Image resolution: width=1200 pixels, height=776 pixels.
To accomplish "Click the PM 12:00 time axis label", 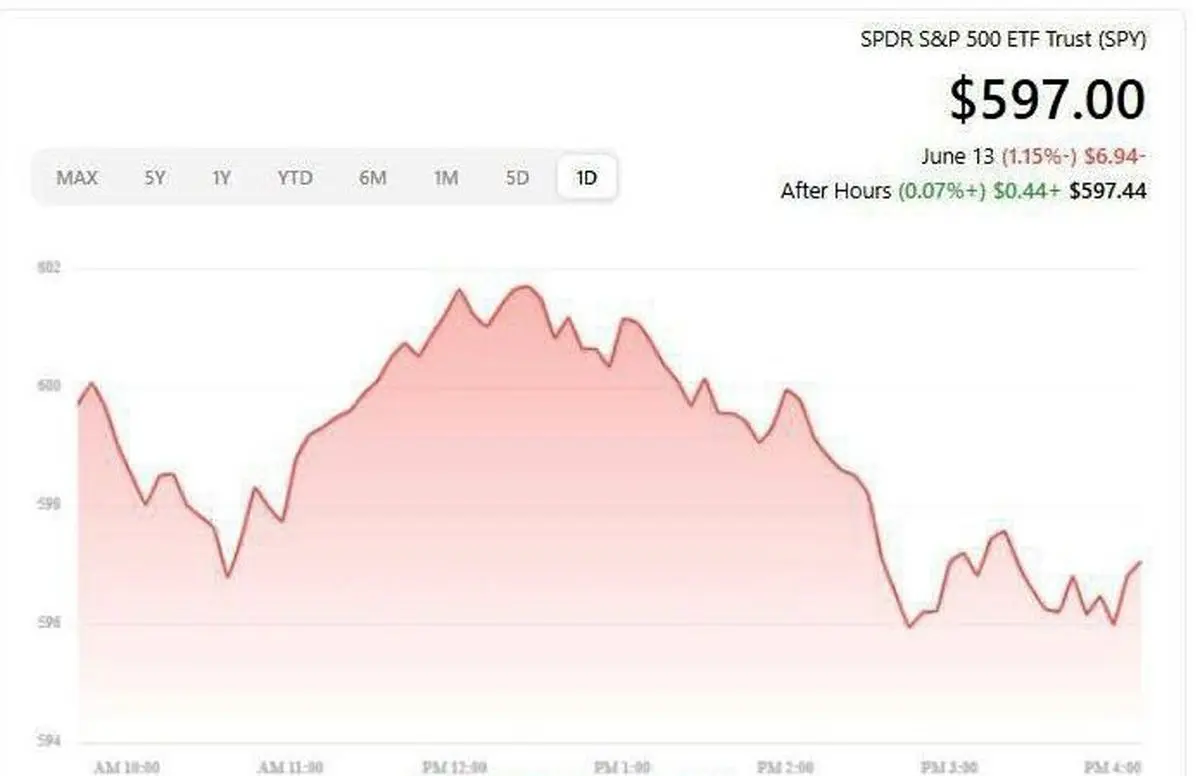I will point(455,767).
